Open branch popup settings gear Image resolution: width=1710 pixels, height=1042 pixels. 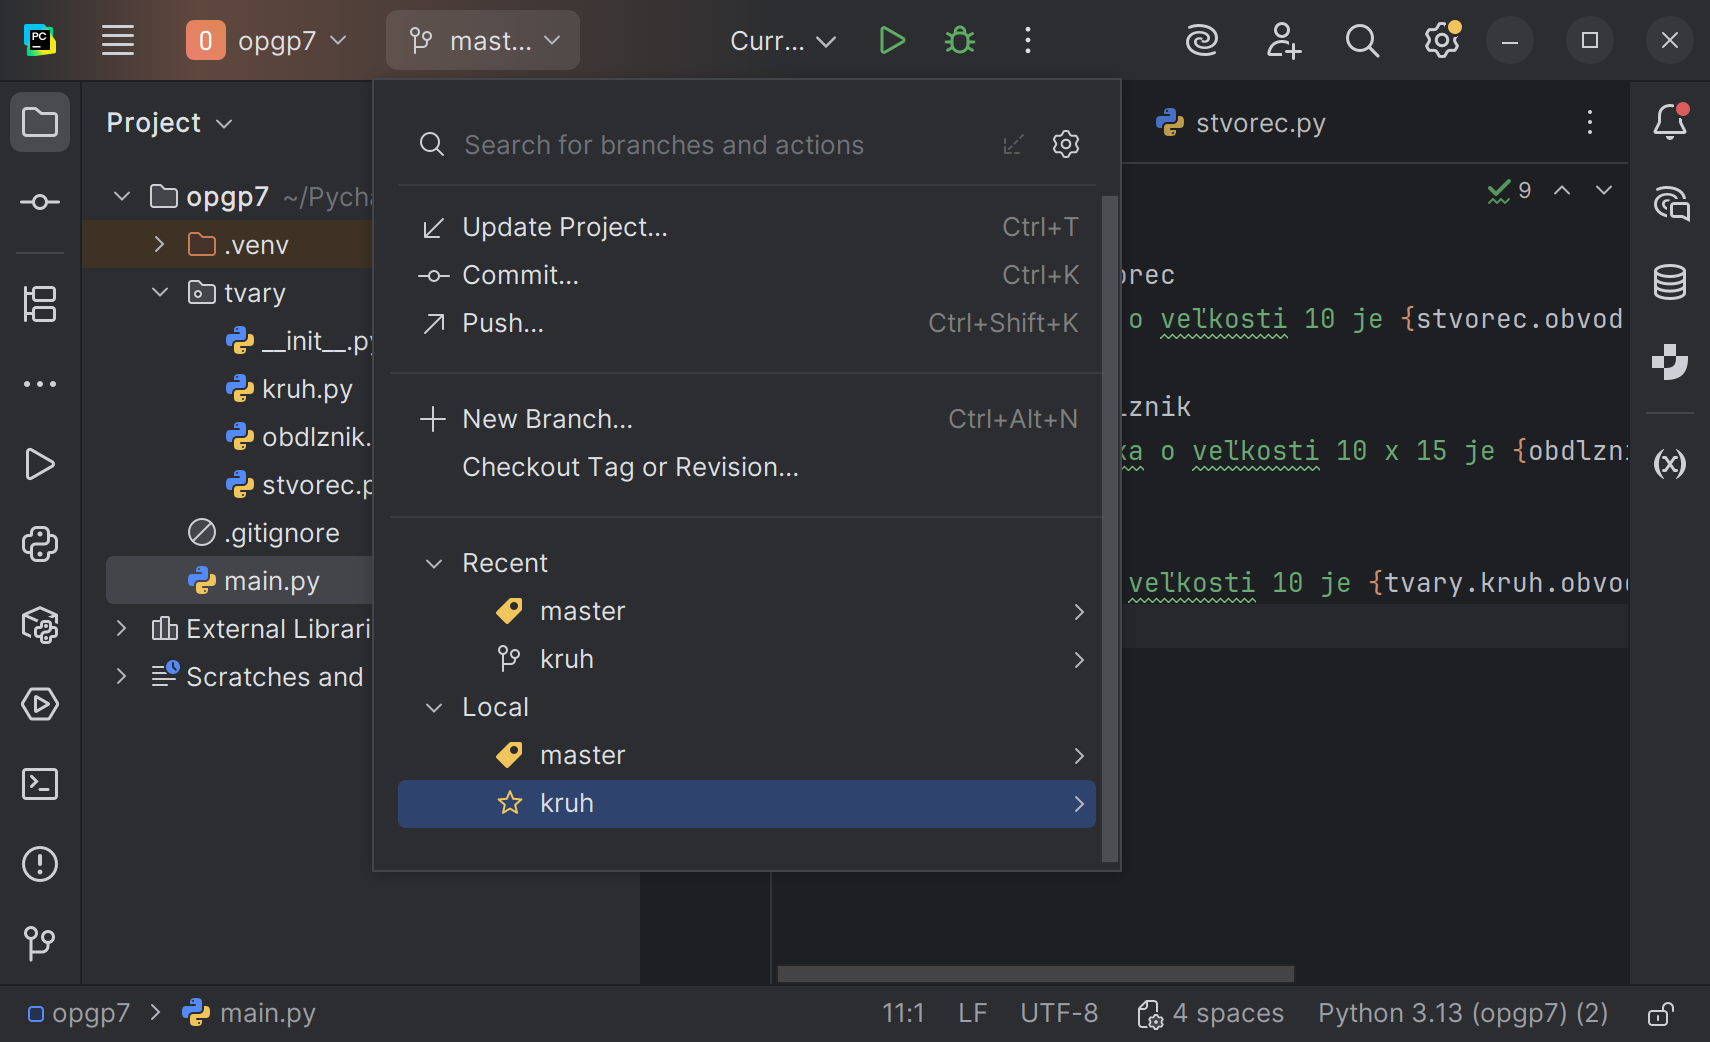(x=1066, y=145)
